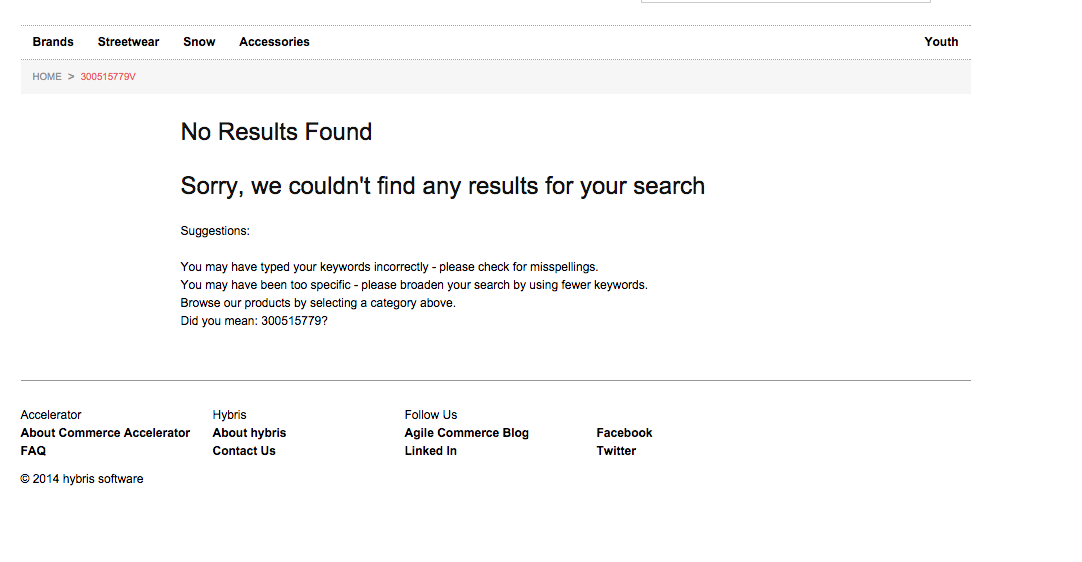Open the Twitter footer link
This screenshot has width=1082, height=562.
tap(616, 451)
